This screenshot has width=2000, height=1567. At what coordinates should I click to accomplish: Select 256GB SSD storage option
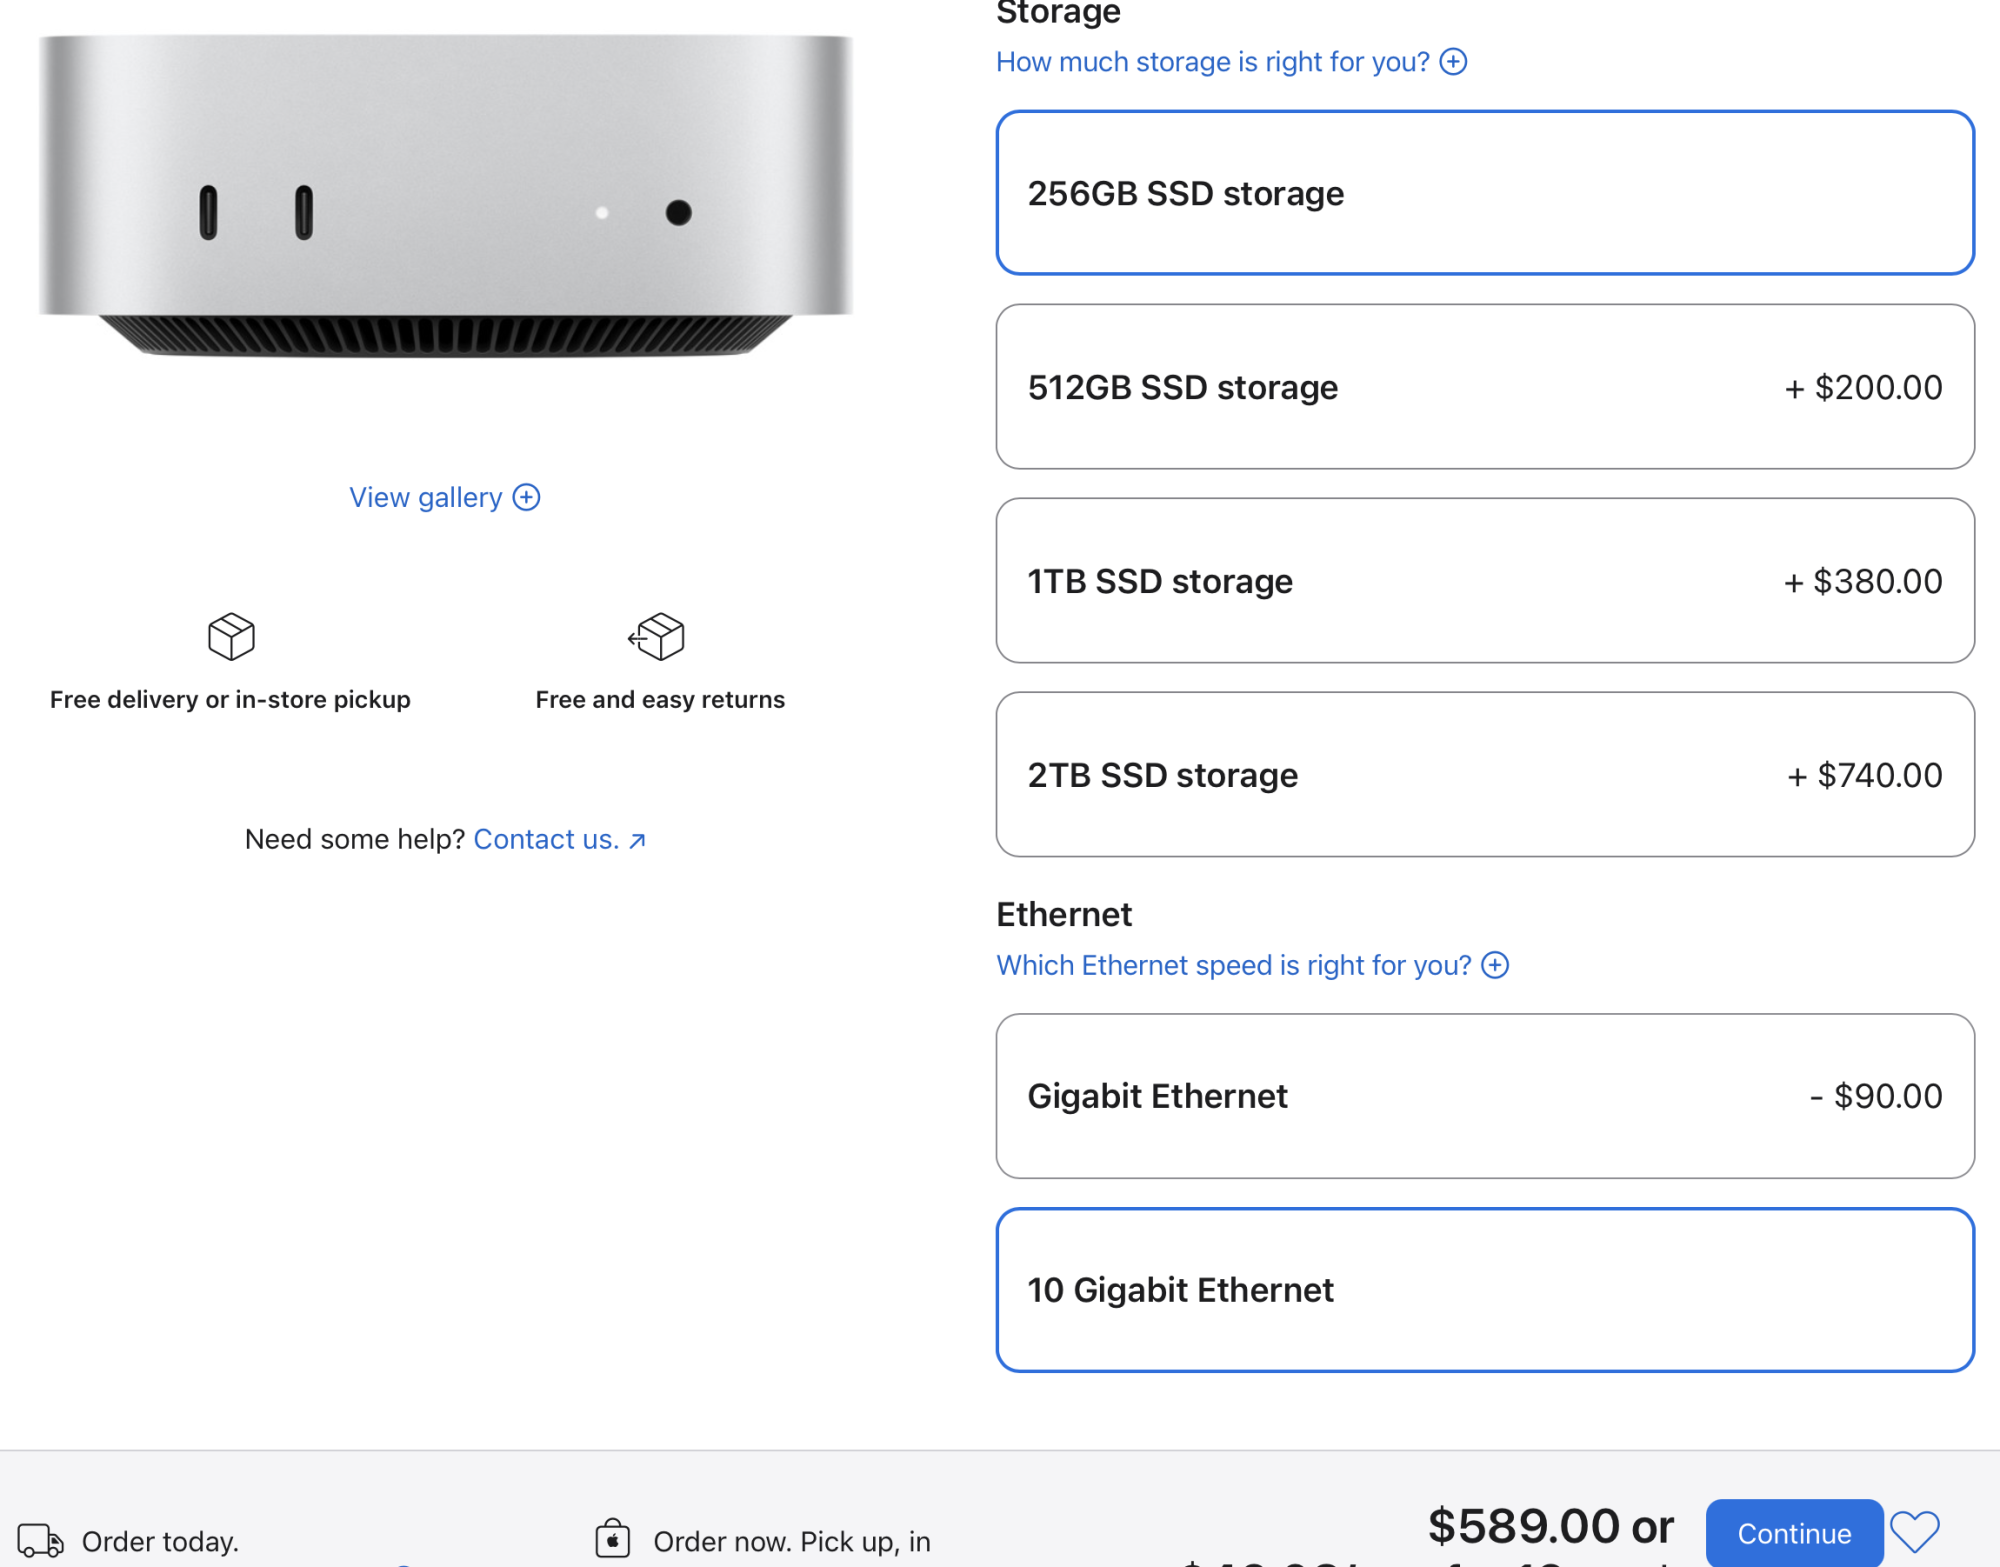coord(1484,193)
